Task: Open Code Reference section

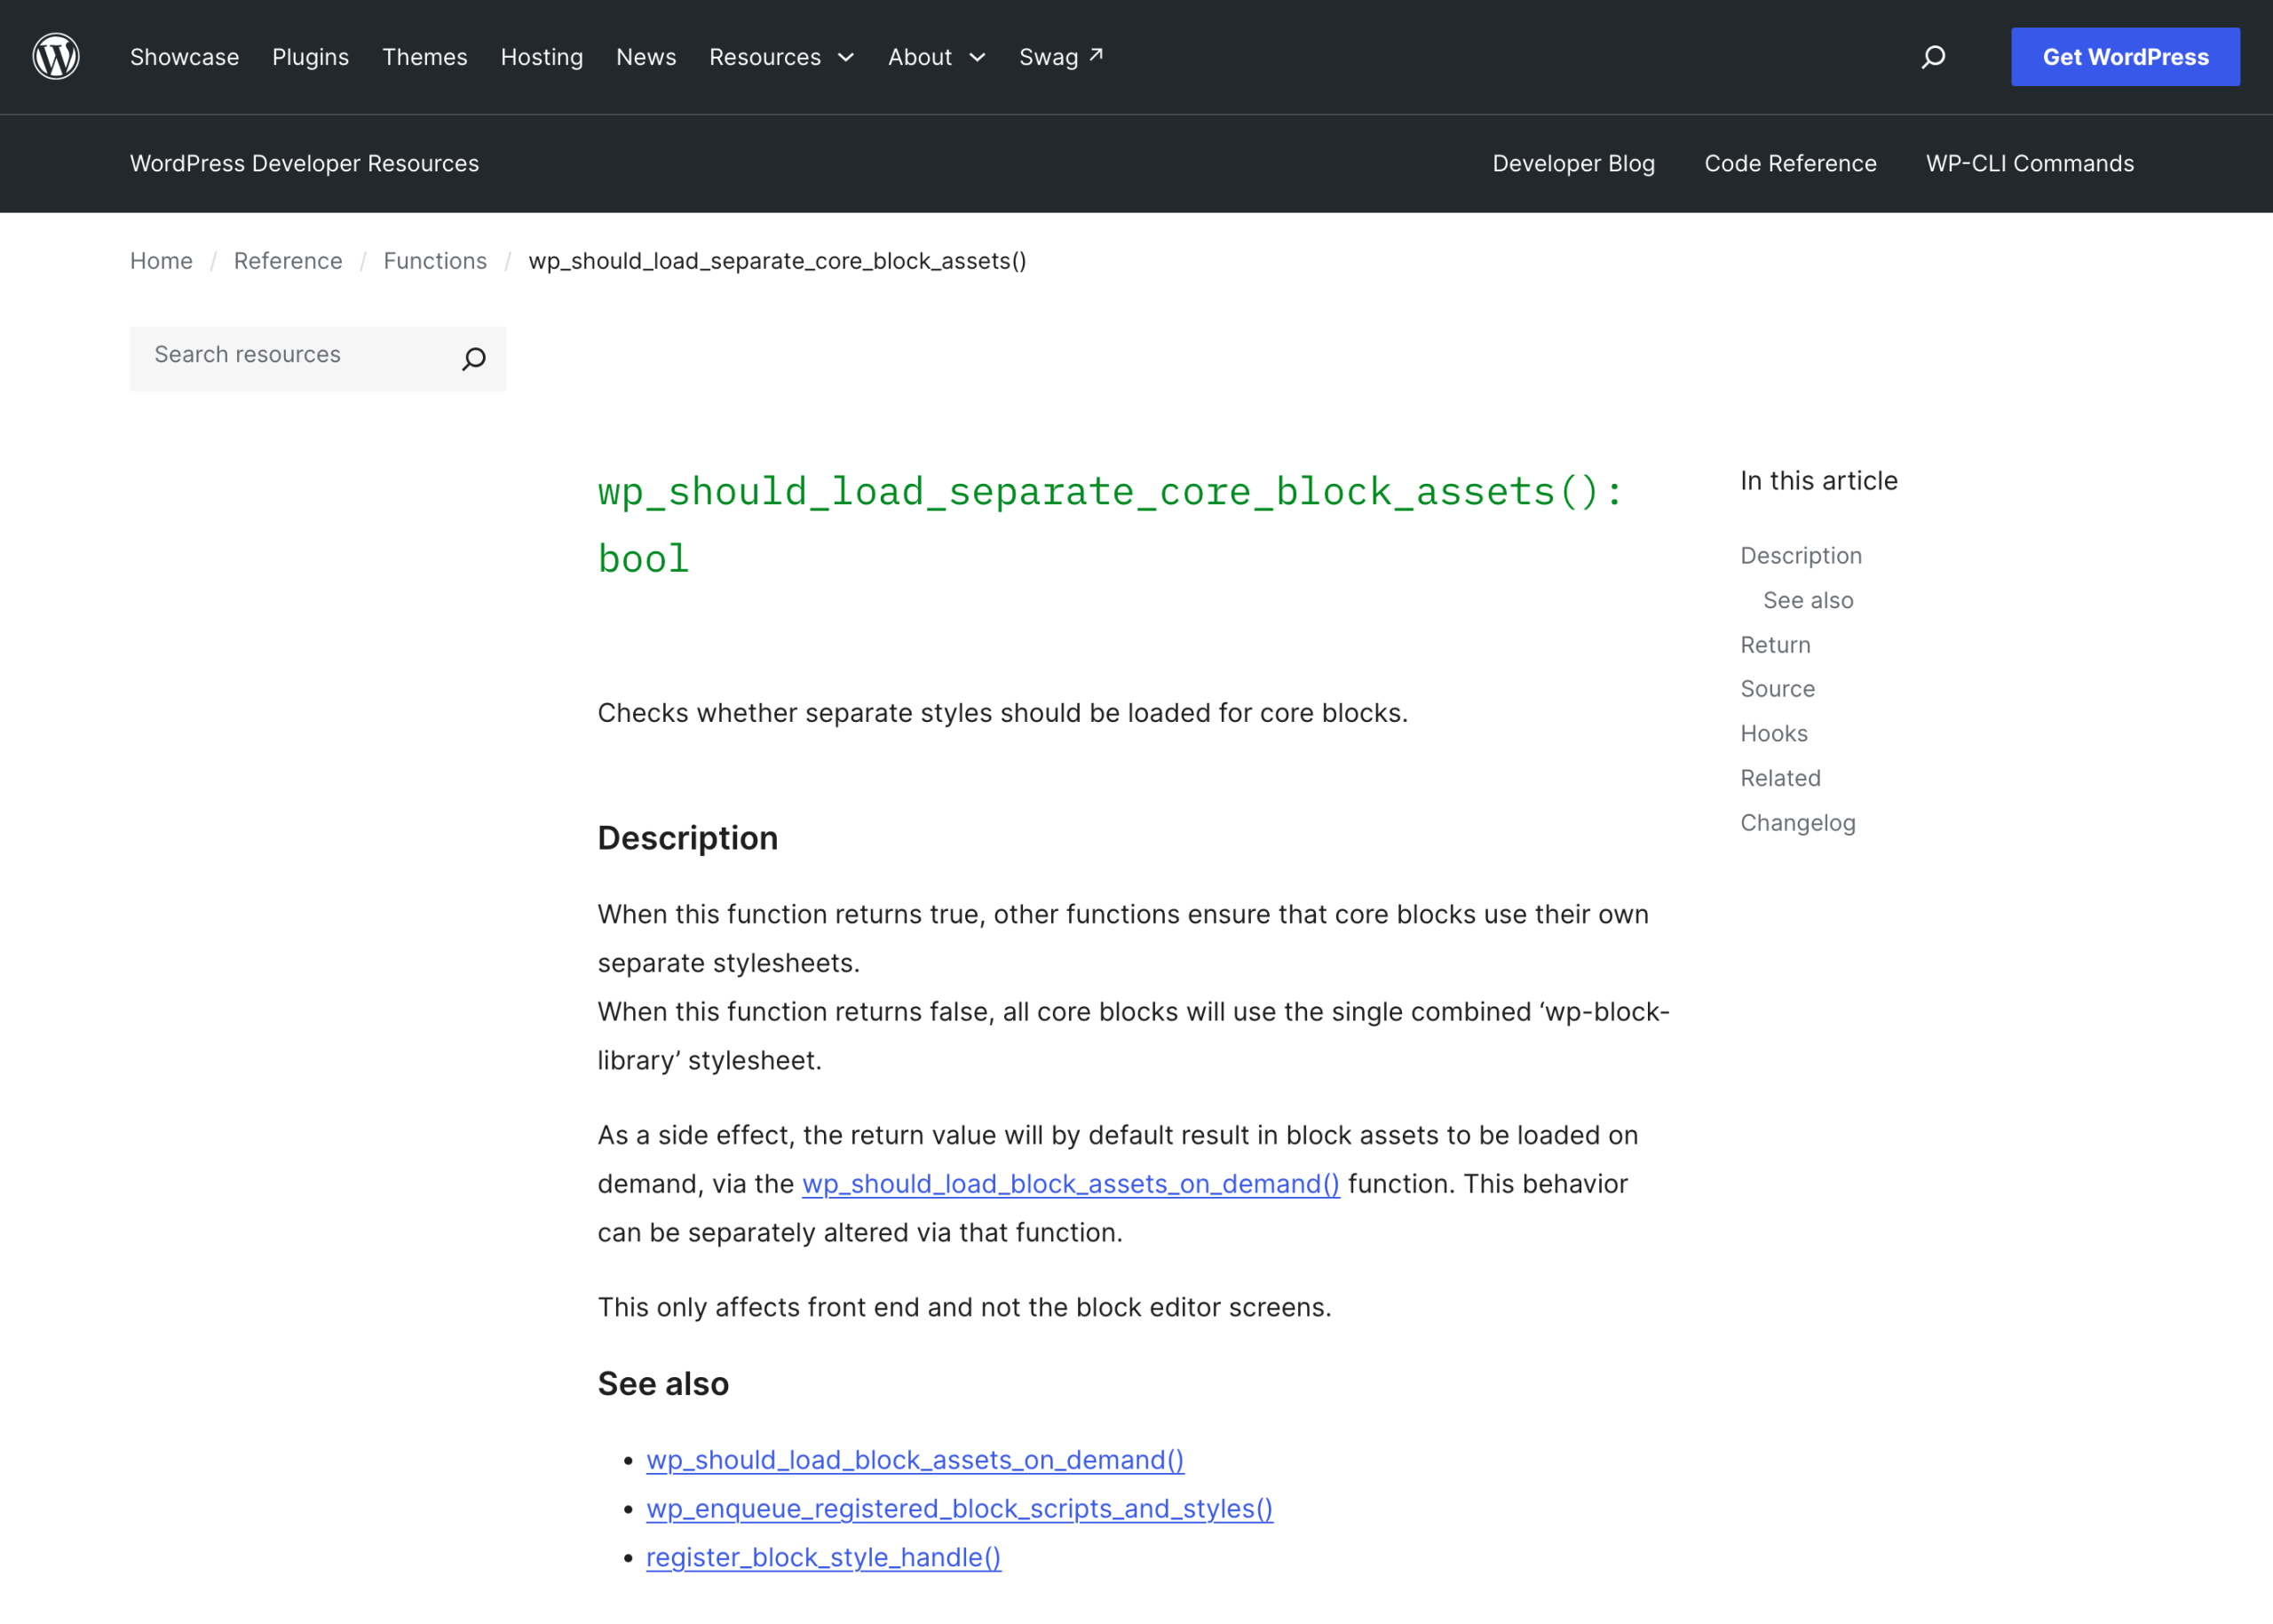Action: tap(1790, 163)
